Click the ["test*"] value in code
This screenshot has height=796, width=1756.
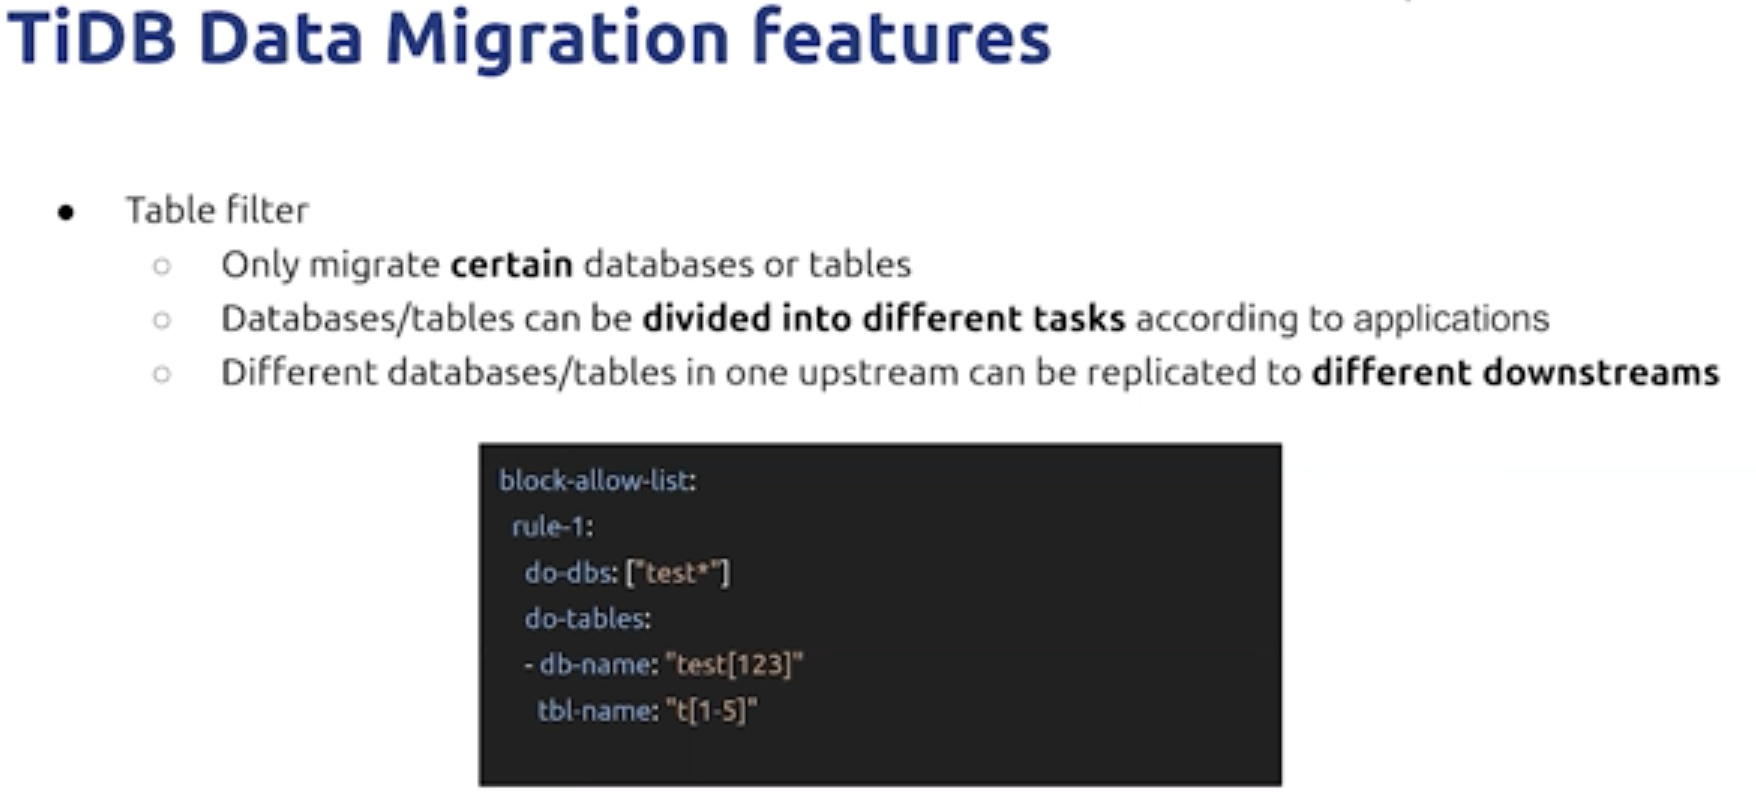pos(678,573)
